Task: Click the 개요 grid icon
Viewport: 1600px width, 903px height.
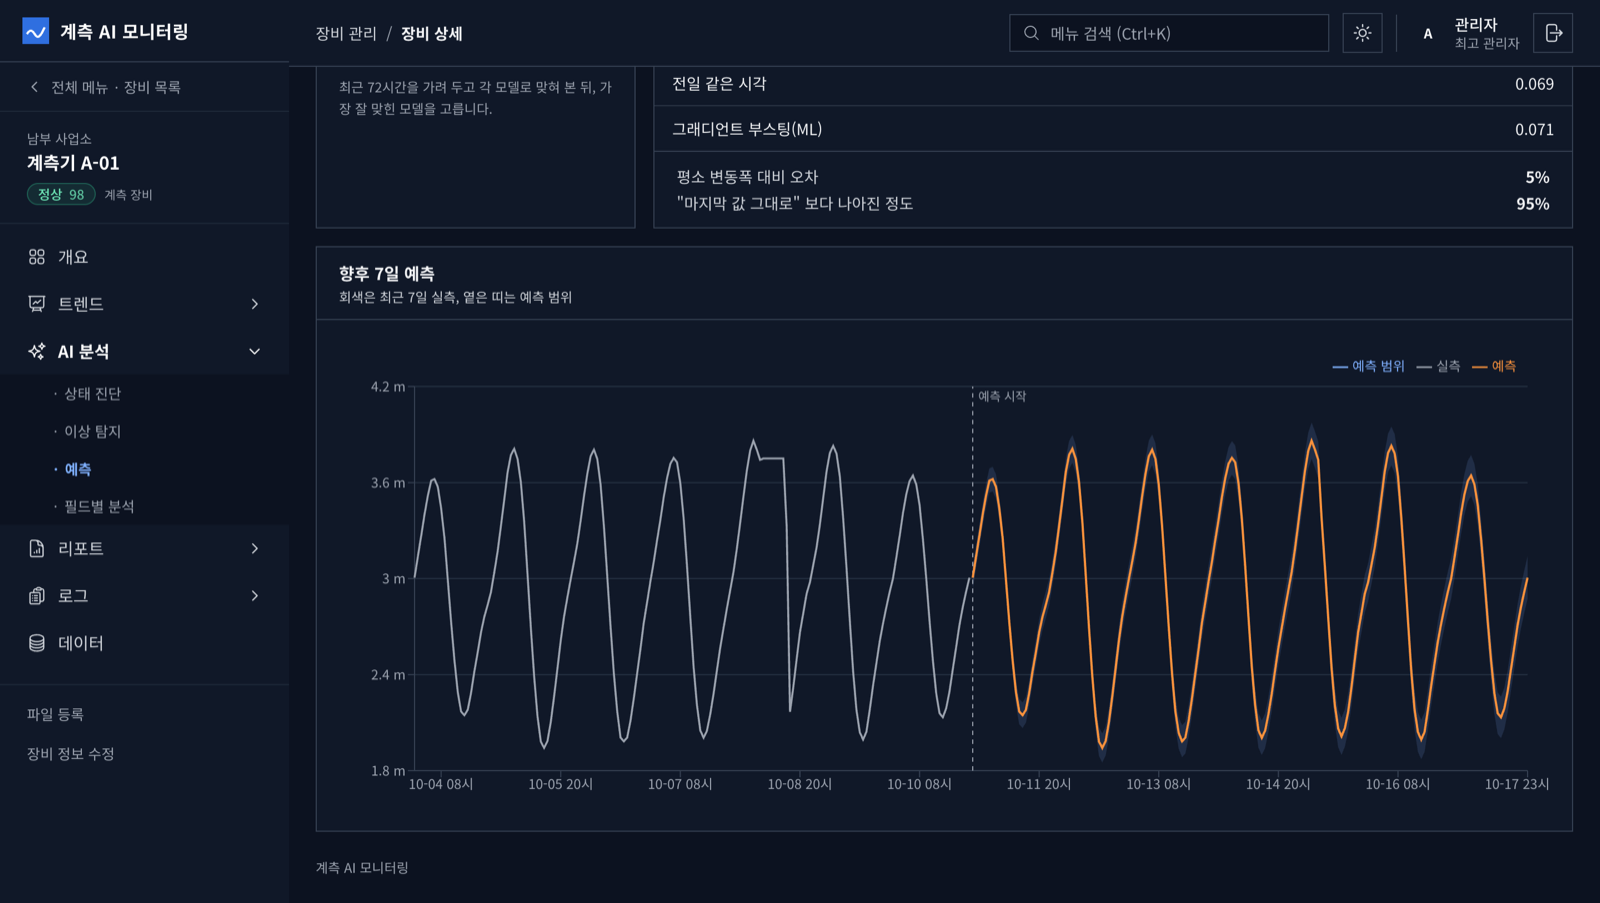Action: pos(37,257)
